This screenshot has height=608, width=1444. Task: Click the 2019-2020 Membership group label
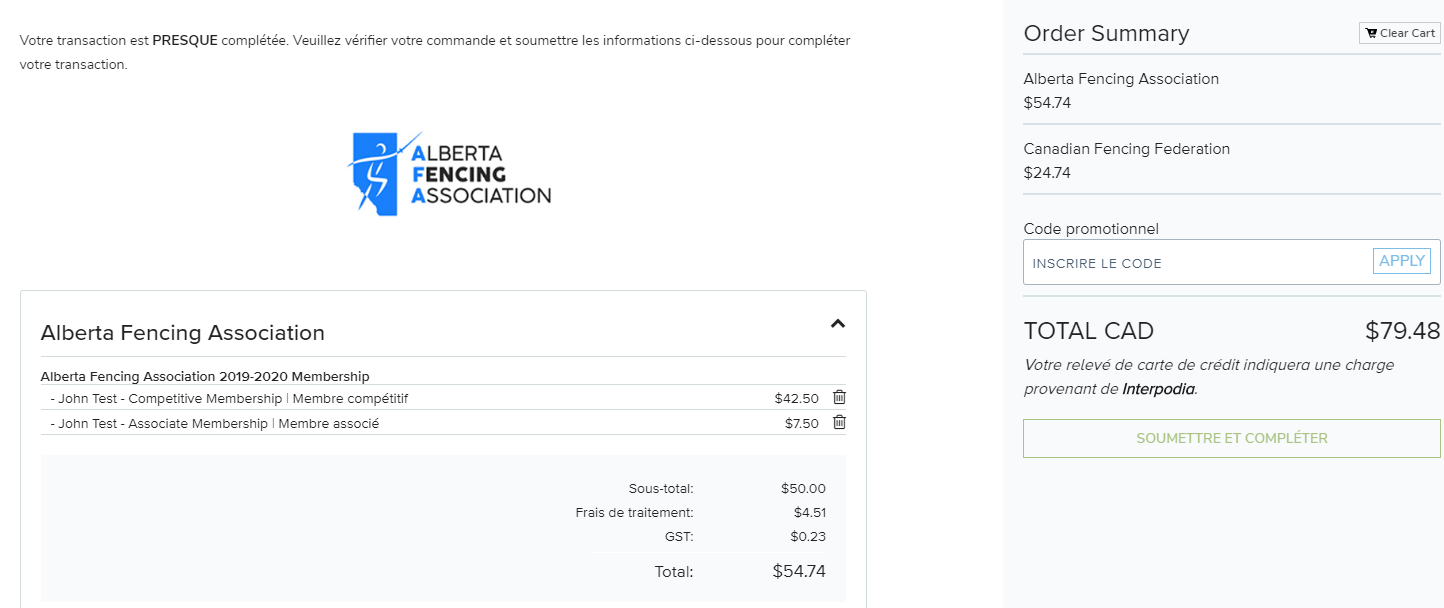click(x=205, y=377)
